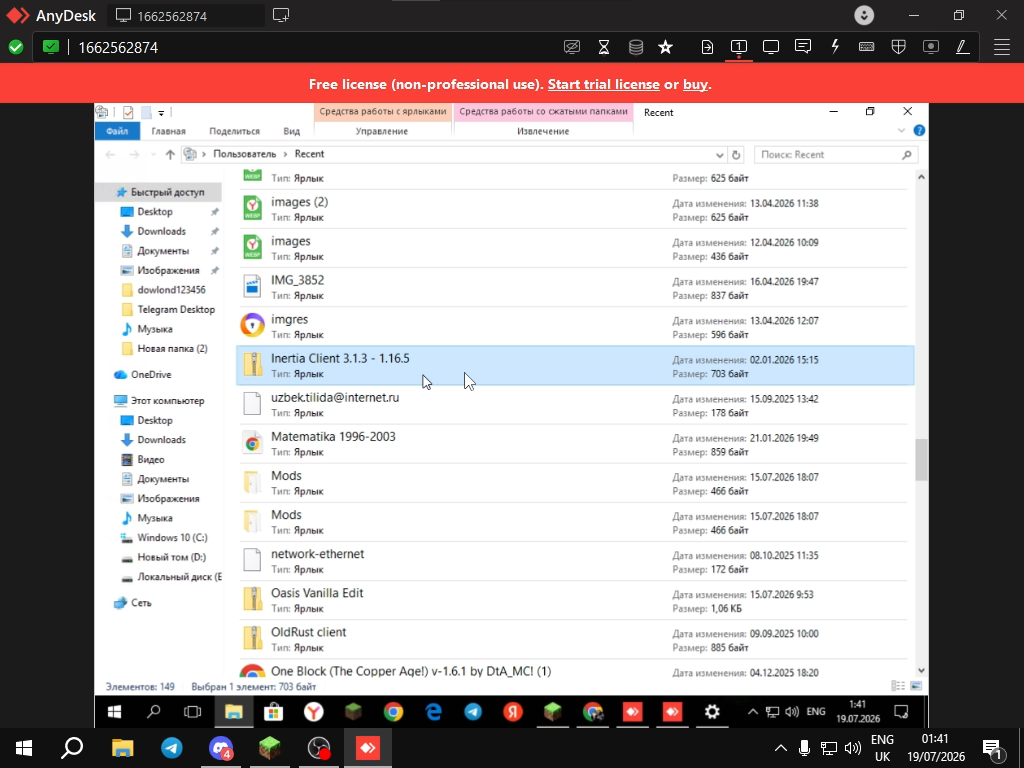Open the AnyDesk hamburger main menu
The height and width of the screenshot is (768, 1024).
pos(1002,47)
